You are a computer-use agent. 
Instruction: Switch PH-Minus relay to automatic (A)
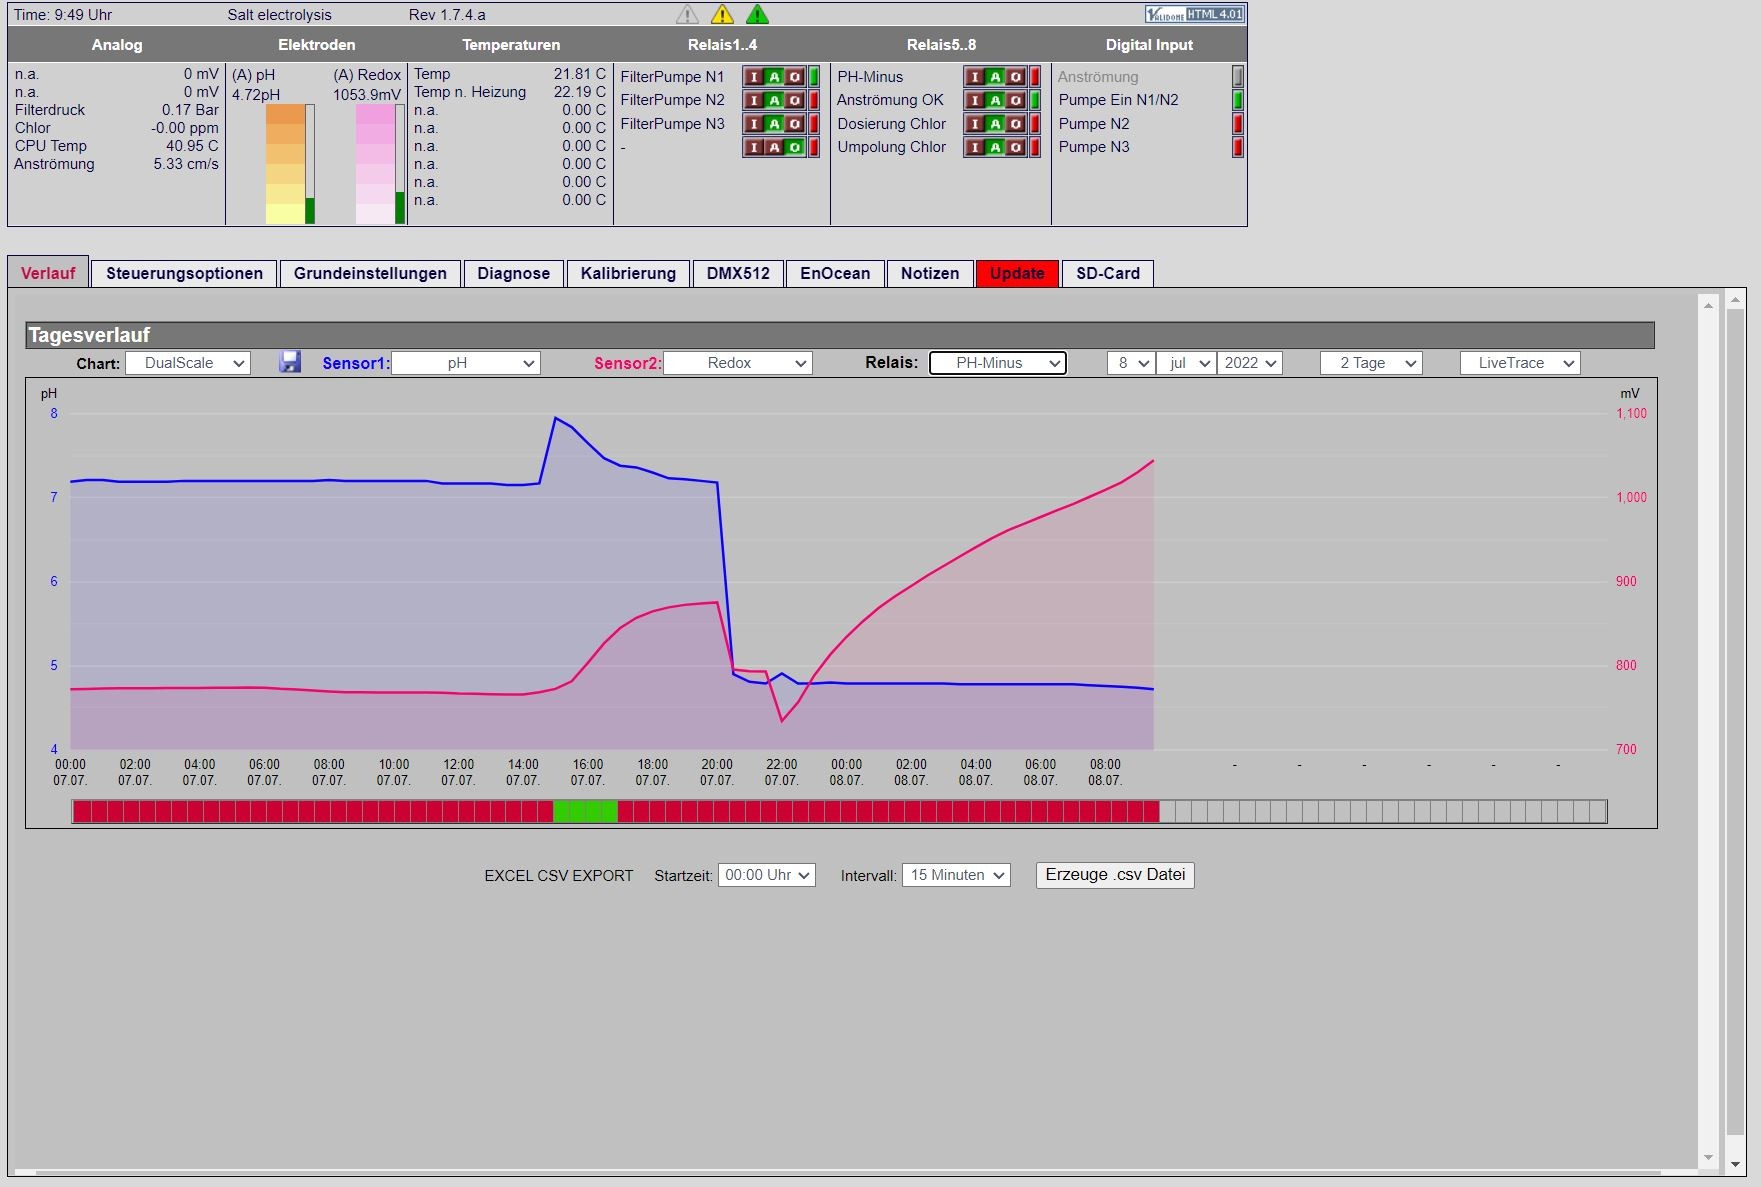995,77
